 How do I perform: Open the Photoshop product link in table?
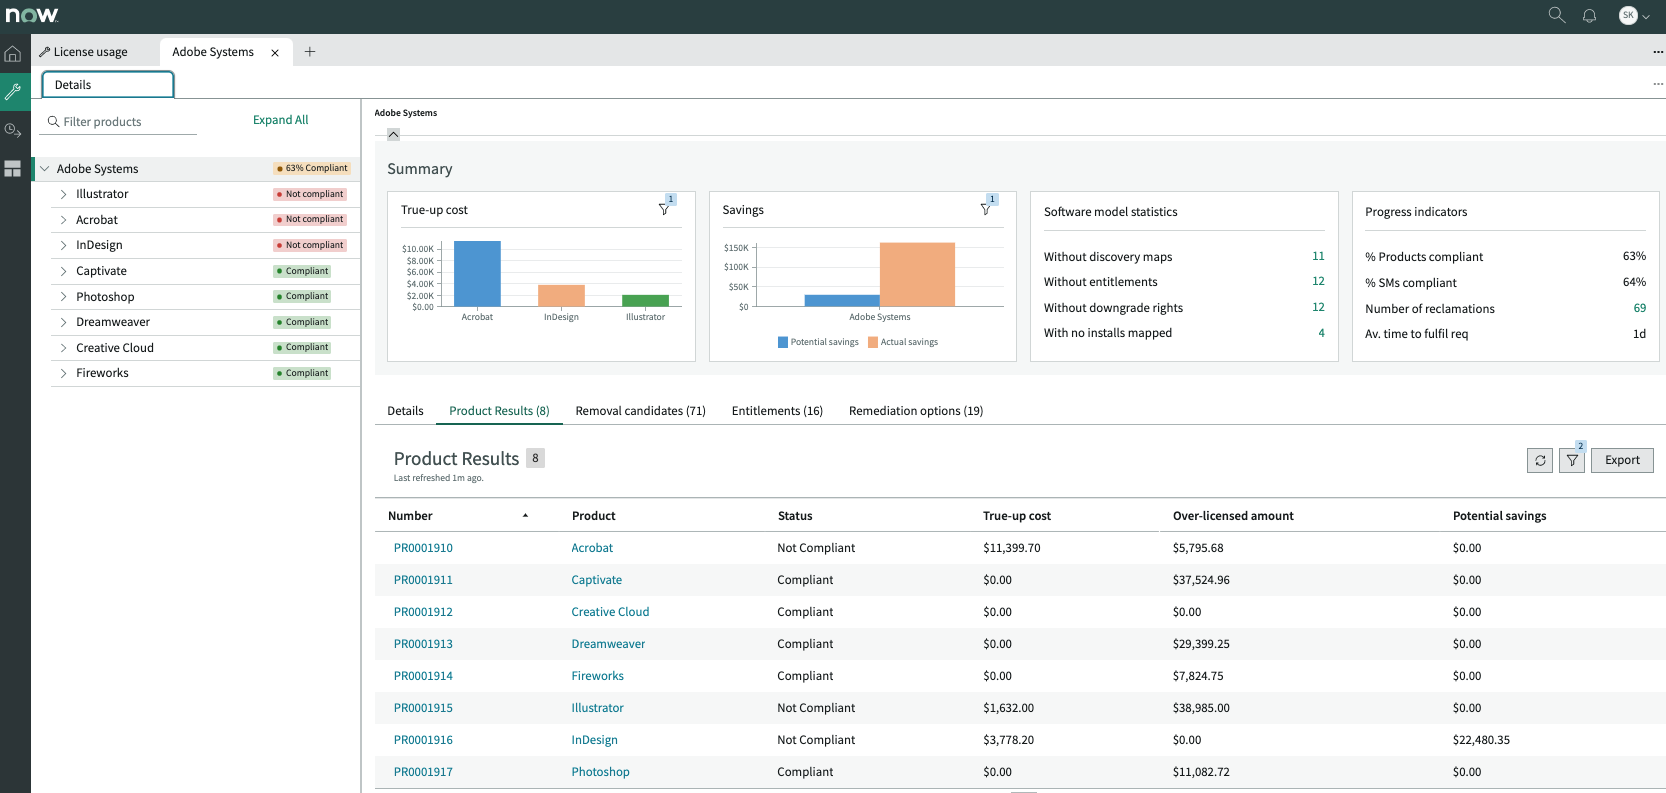(x=600, y=772)
